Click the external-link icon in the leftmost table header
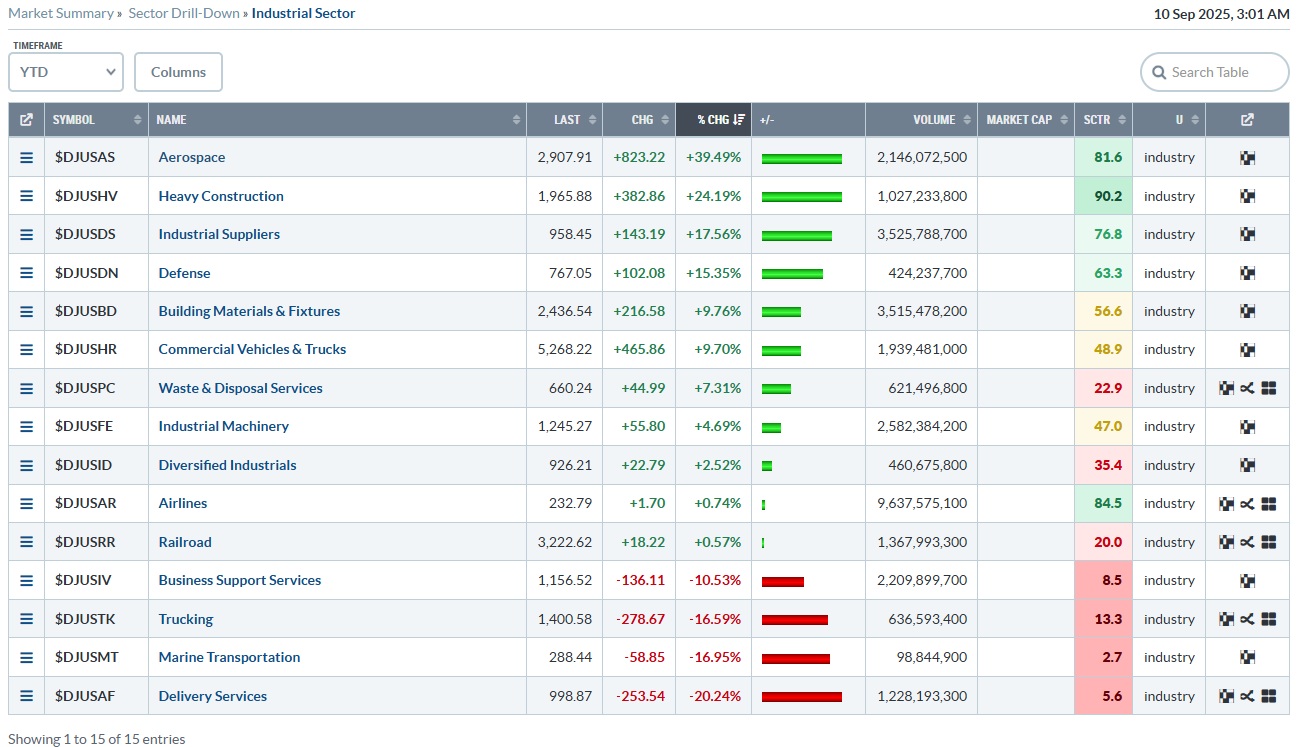Image resolution: width=1298 pixels, height=747 pixels. [x=27, y=120]
